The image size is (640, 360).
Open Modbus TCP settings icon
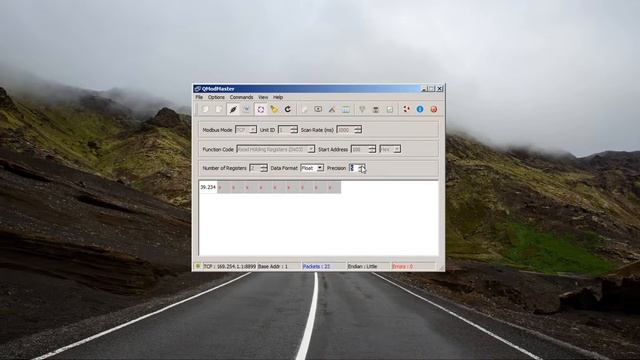[376, 109]
